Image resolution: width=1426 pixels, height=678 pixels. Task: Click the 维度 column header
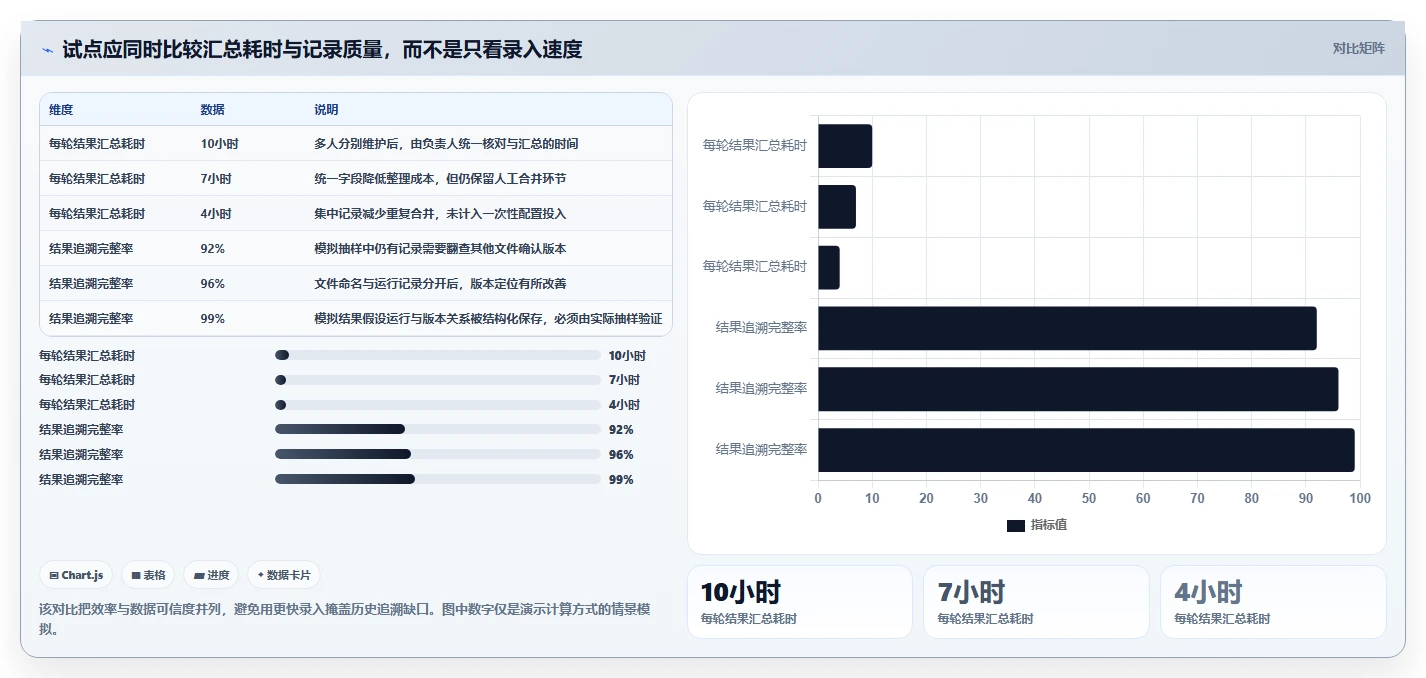pyautogui.click(x=61, y=109)
